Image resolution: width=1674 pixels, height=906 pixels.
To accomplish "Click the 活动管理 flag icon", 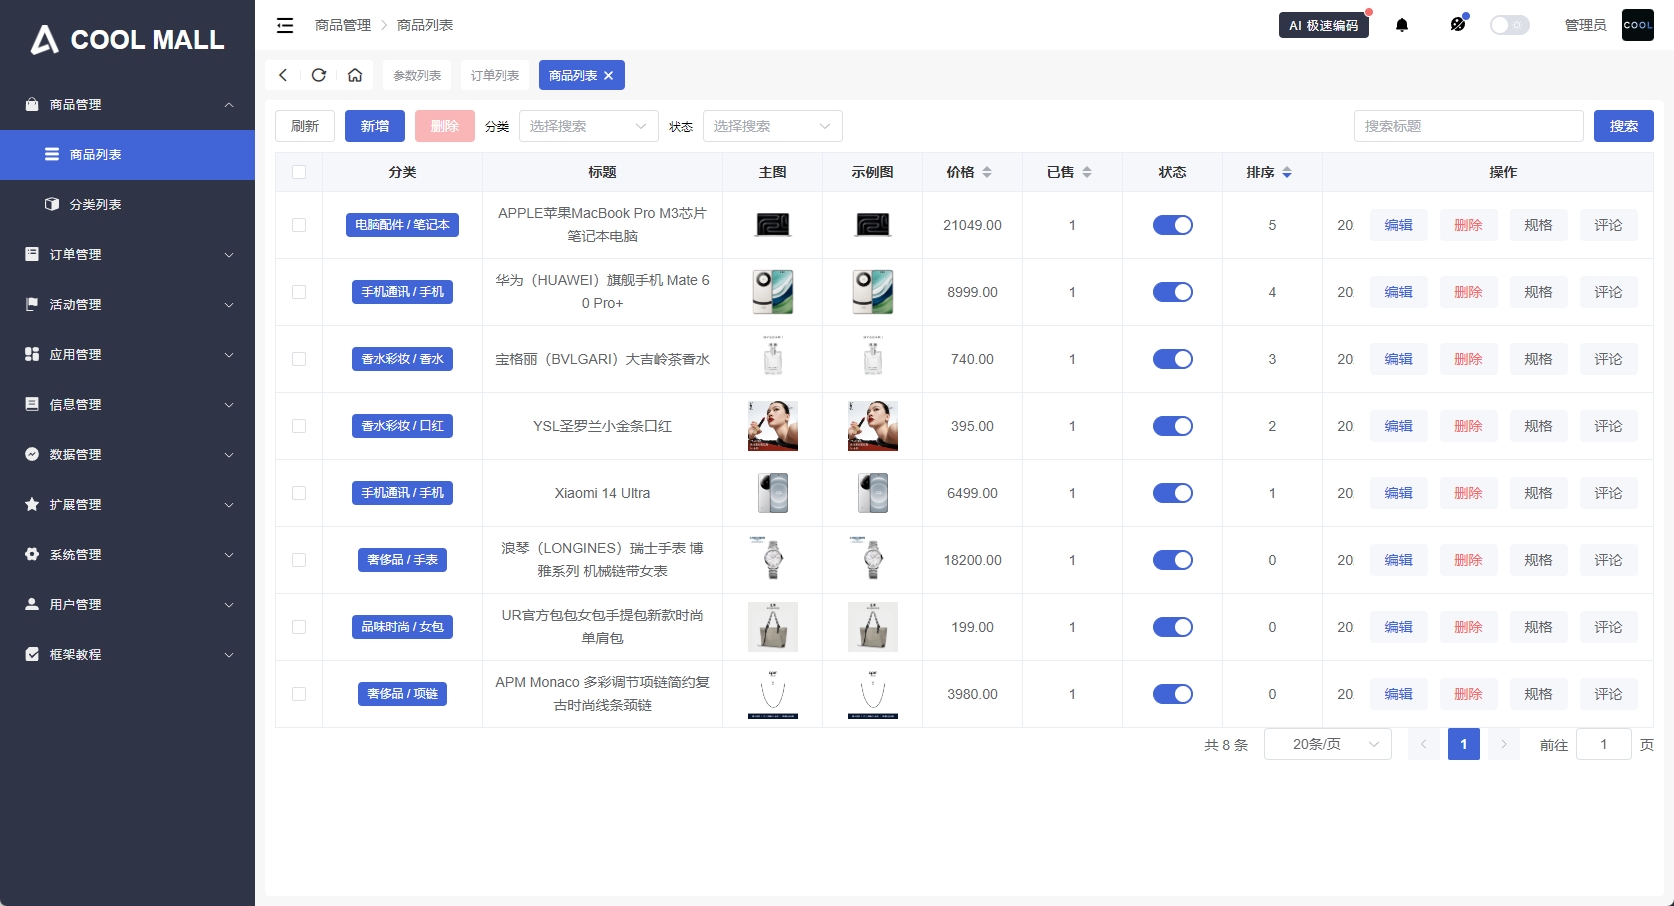I will click(x=32, y=304).
